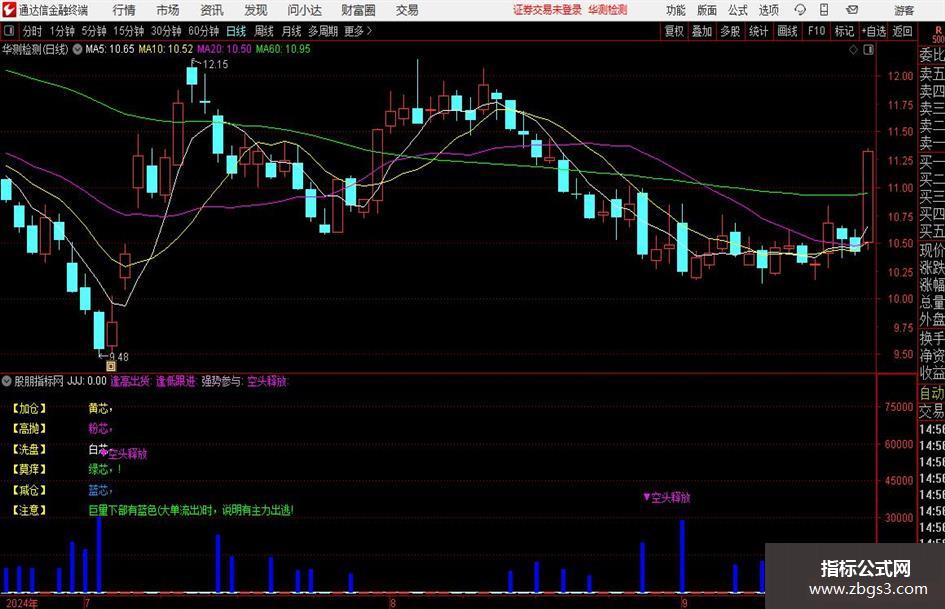Click the mobile phone icon in top bar
Screen dimensions: 945x609
pos(823,10)
